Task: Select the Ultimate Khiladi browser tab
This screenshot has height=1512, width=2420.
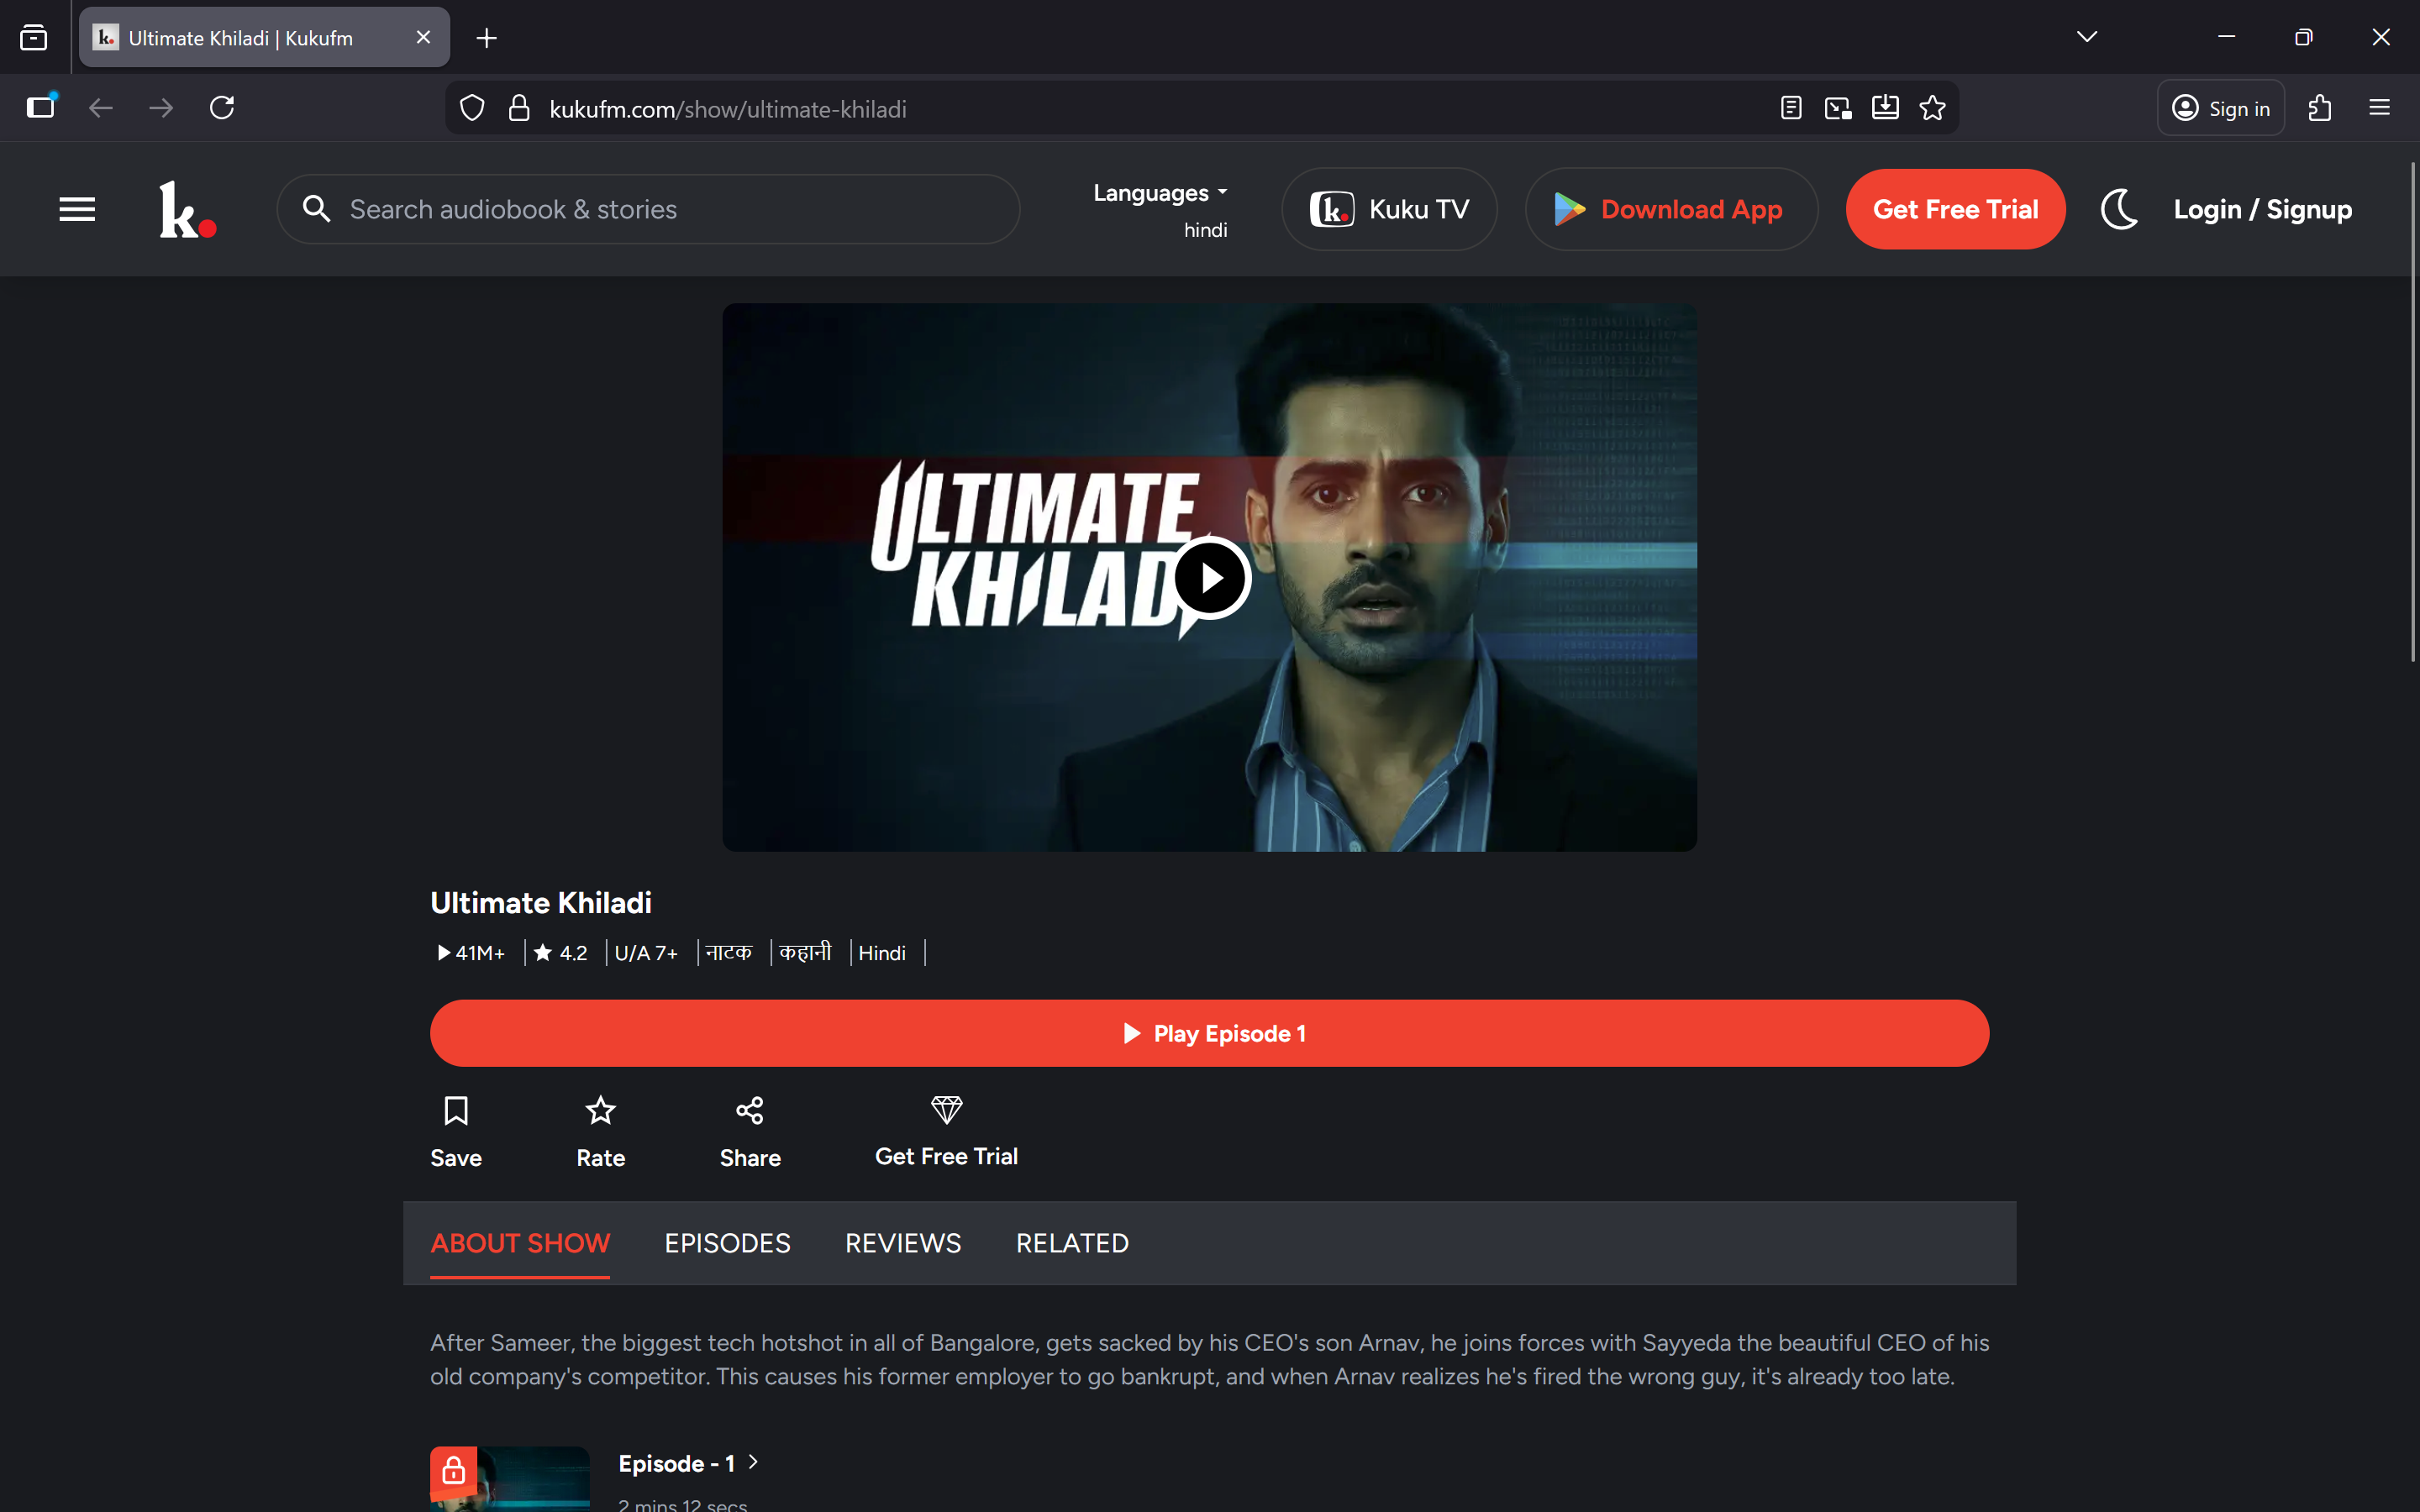Action: (264, 38)
